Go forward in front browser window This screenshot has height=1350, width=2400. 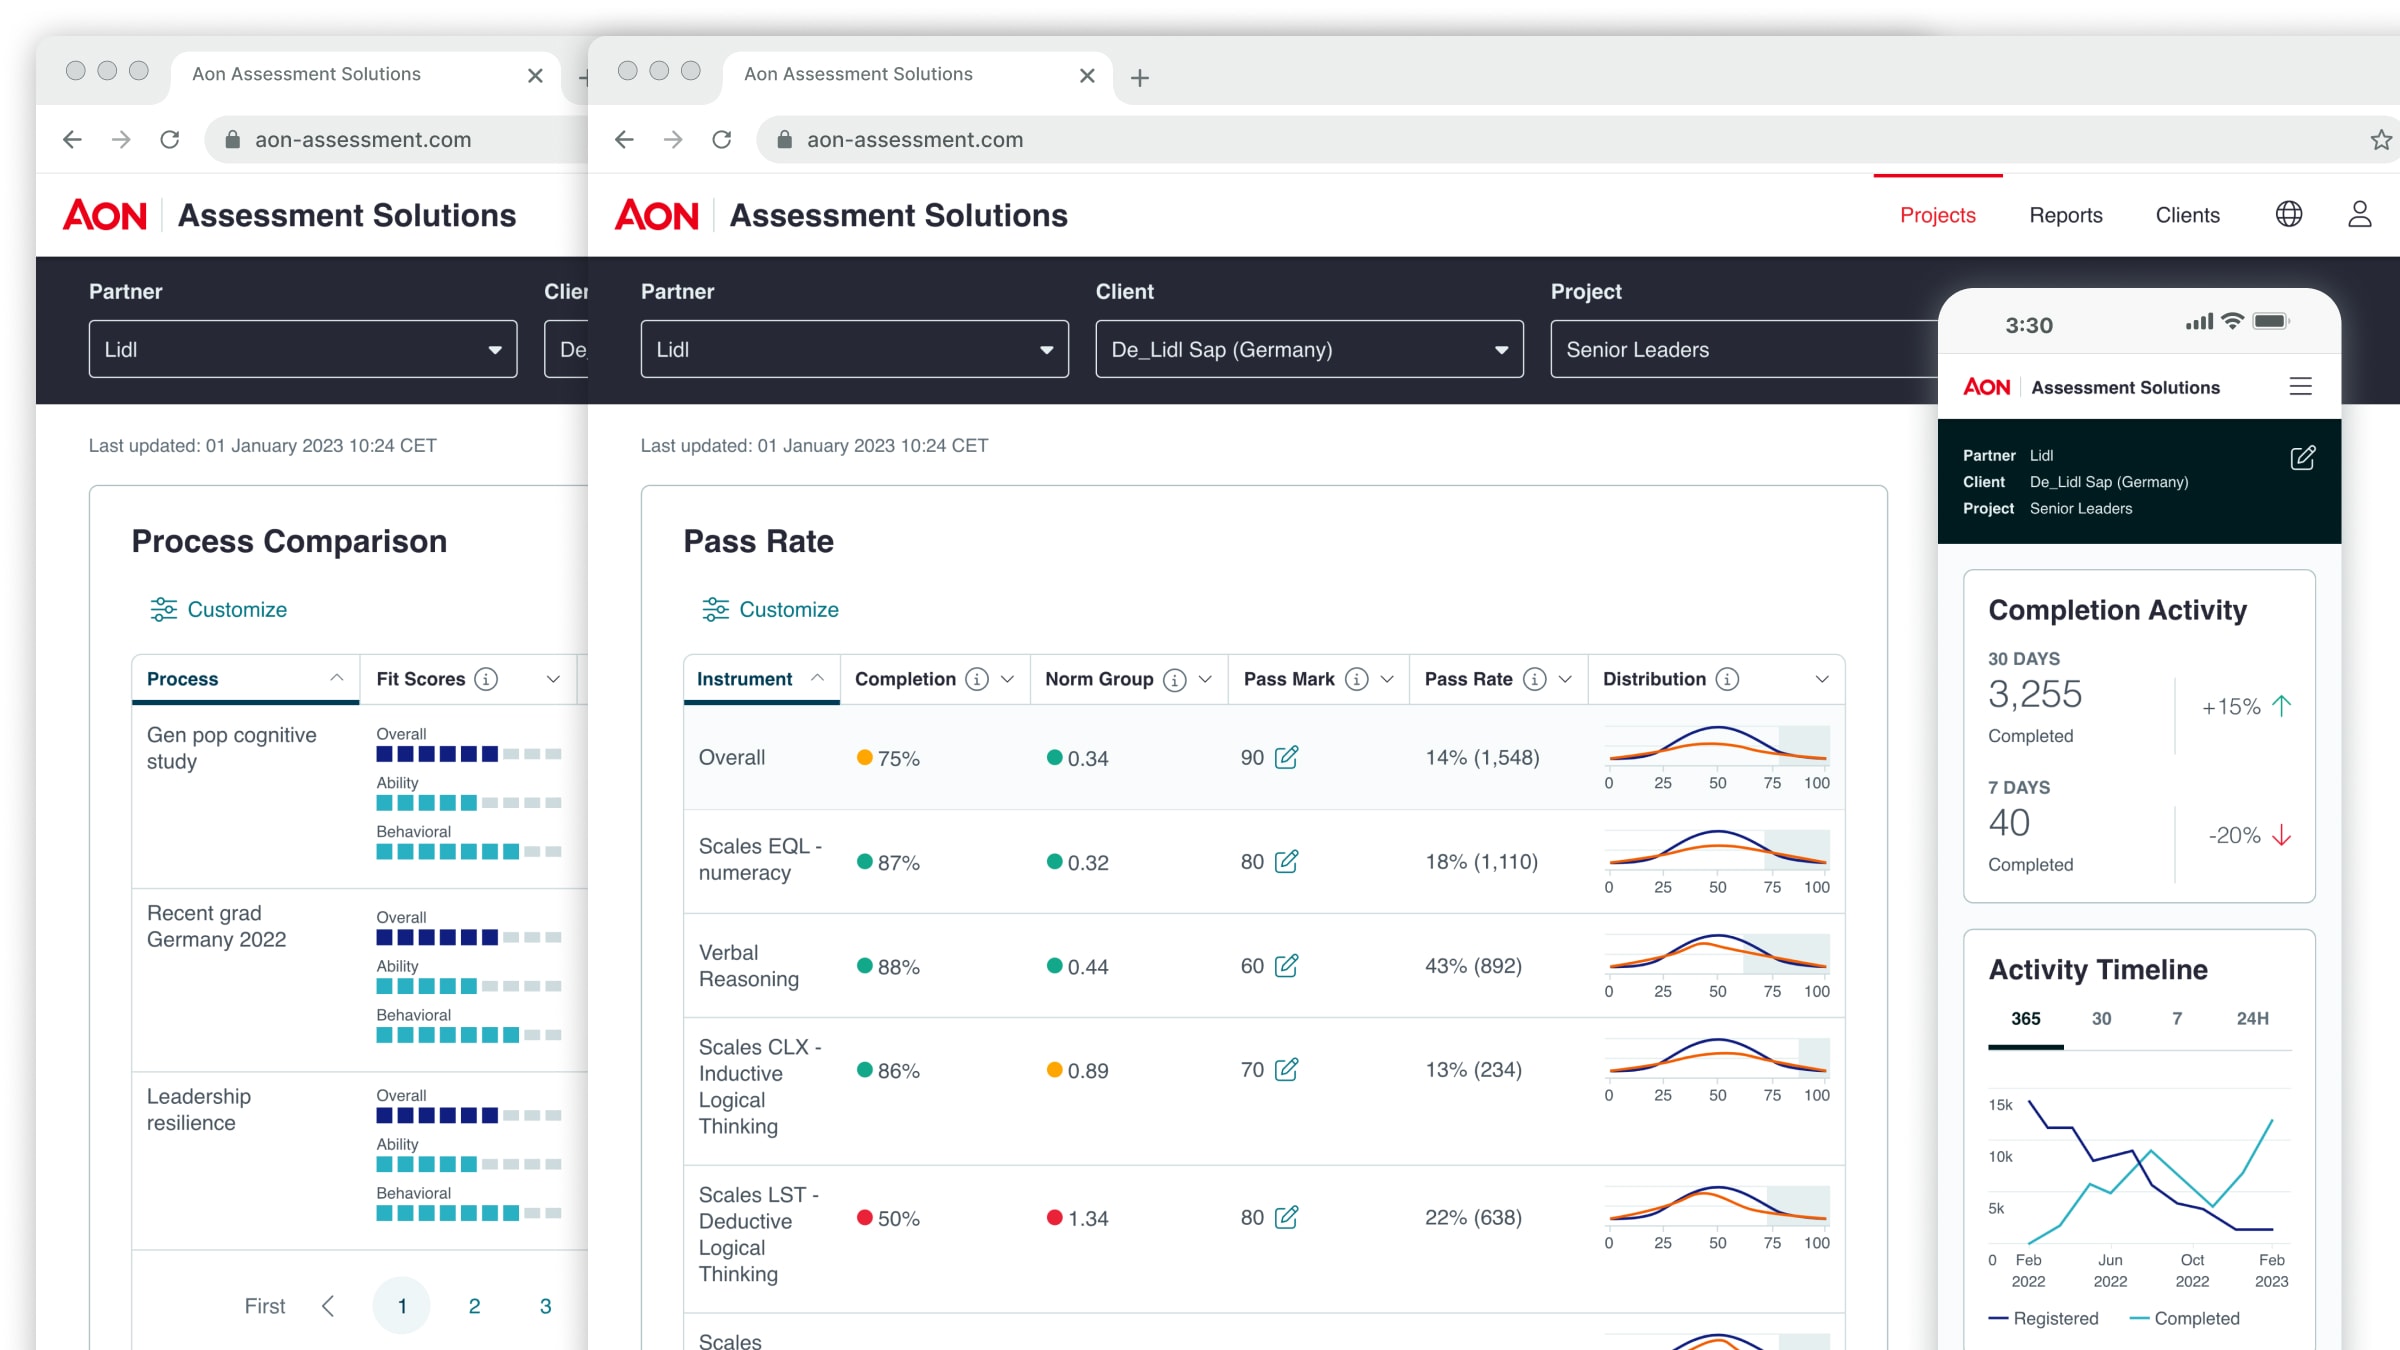click(x=673, y=140)
